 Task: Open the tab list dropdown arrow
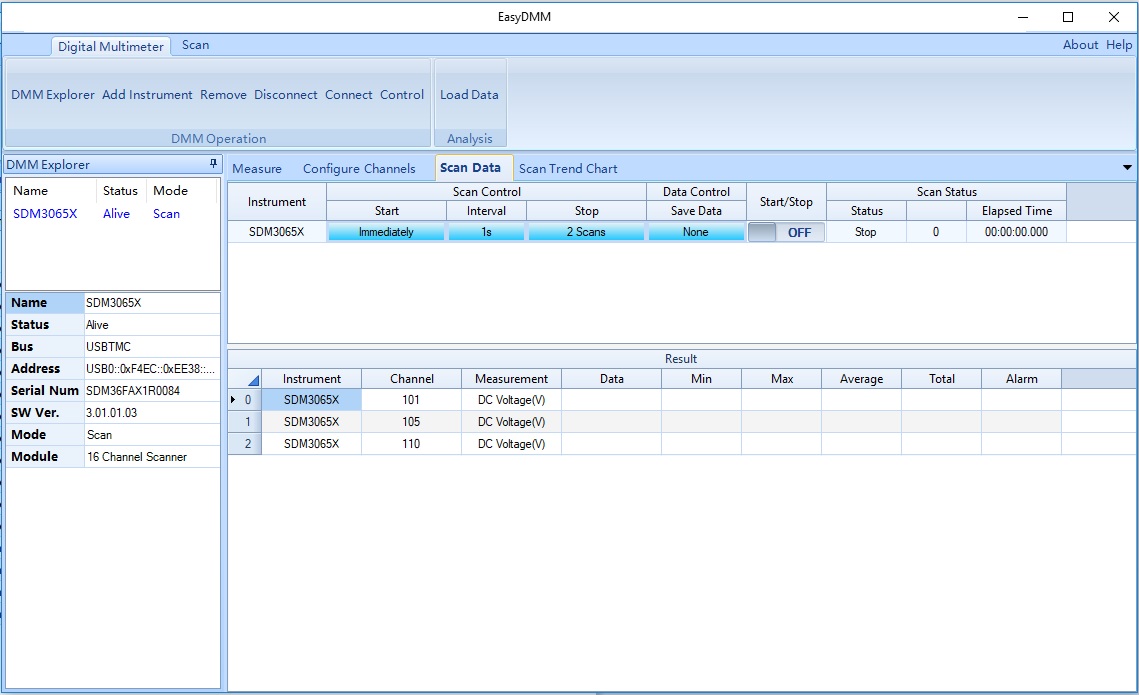coord(1127,168)
